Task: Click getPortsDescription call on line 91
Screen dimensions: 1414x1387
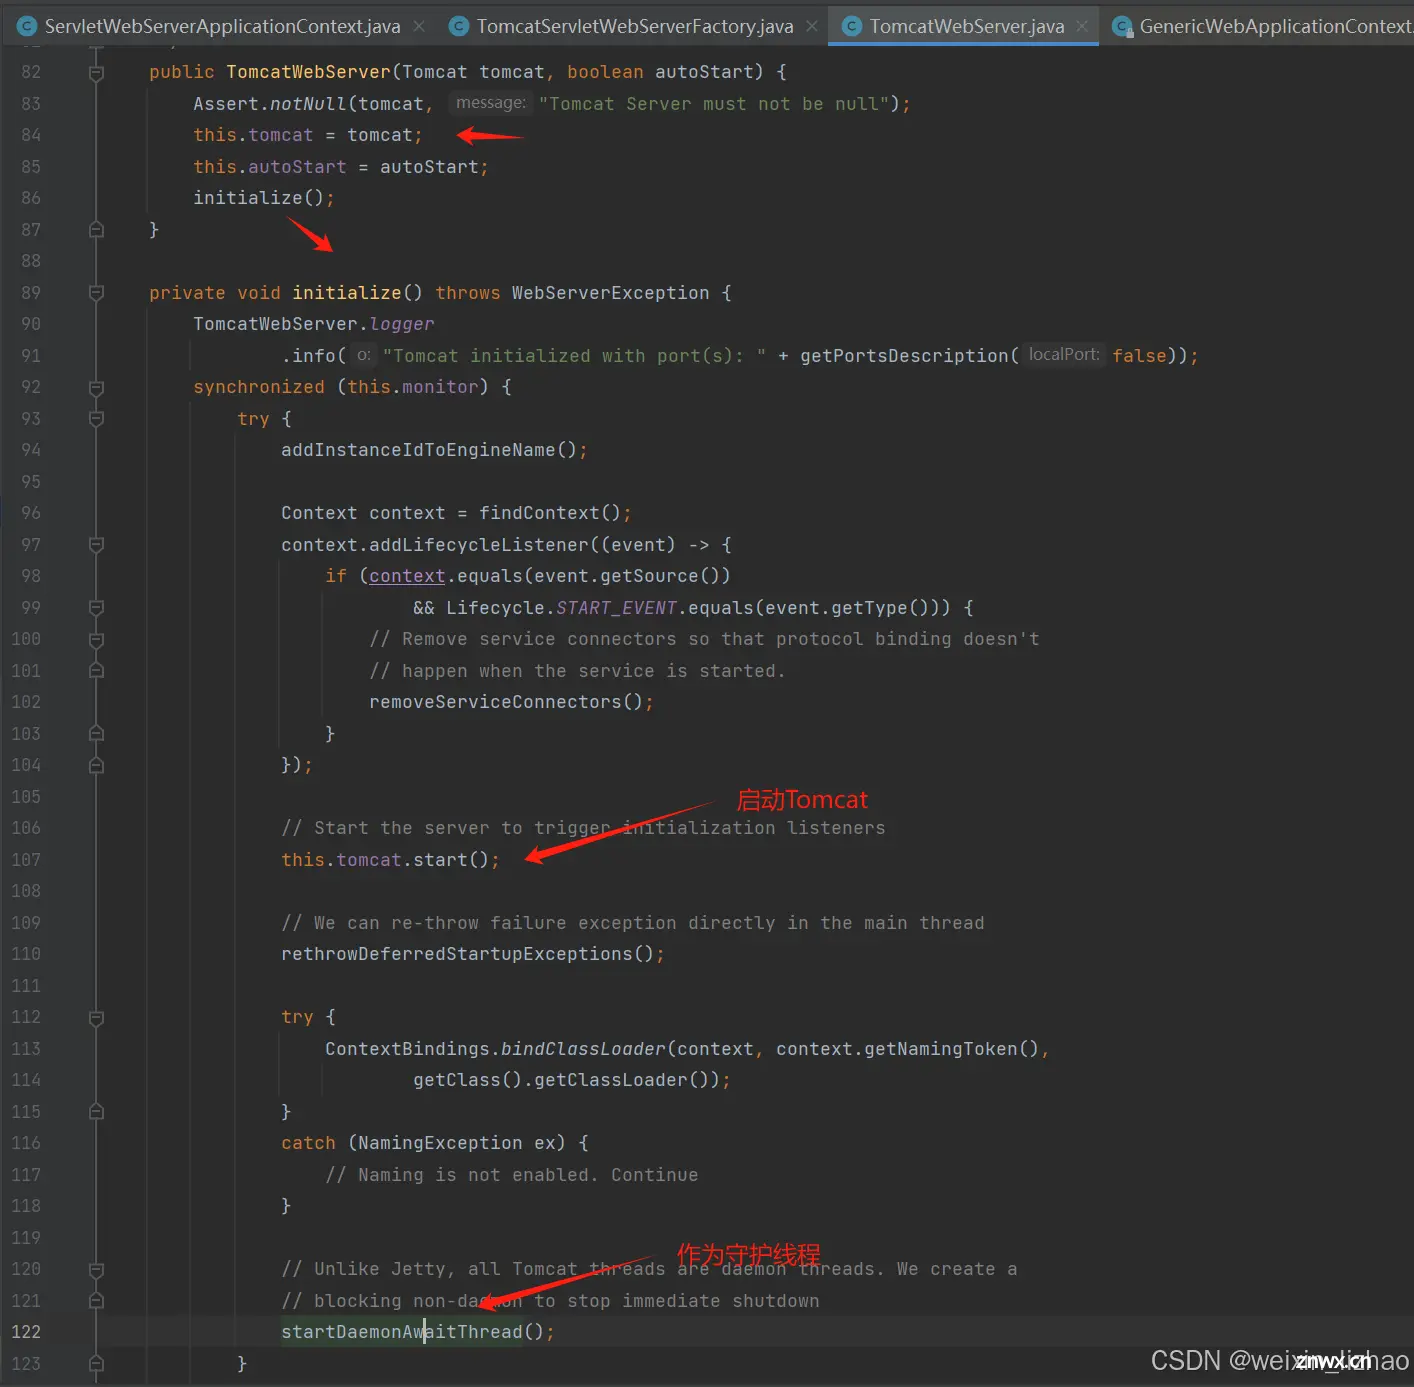Action: [x=904, y=356]
